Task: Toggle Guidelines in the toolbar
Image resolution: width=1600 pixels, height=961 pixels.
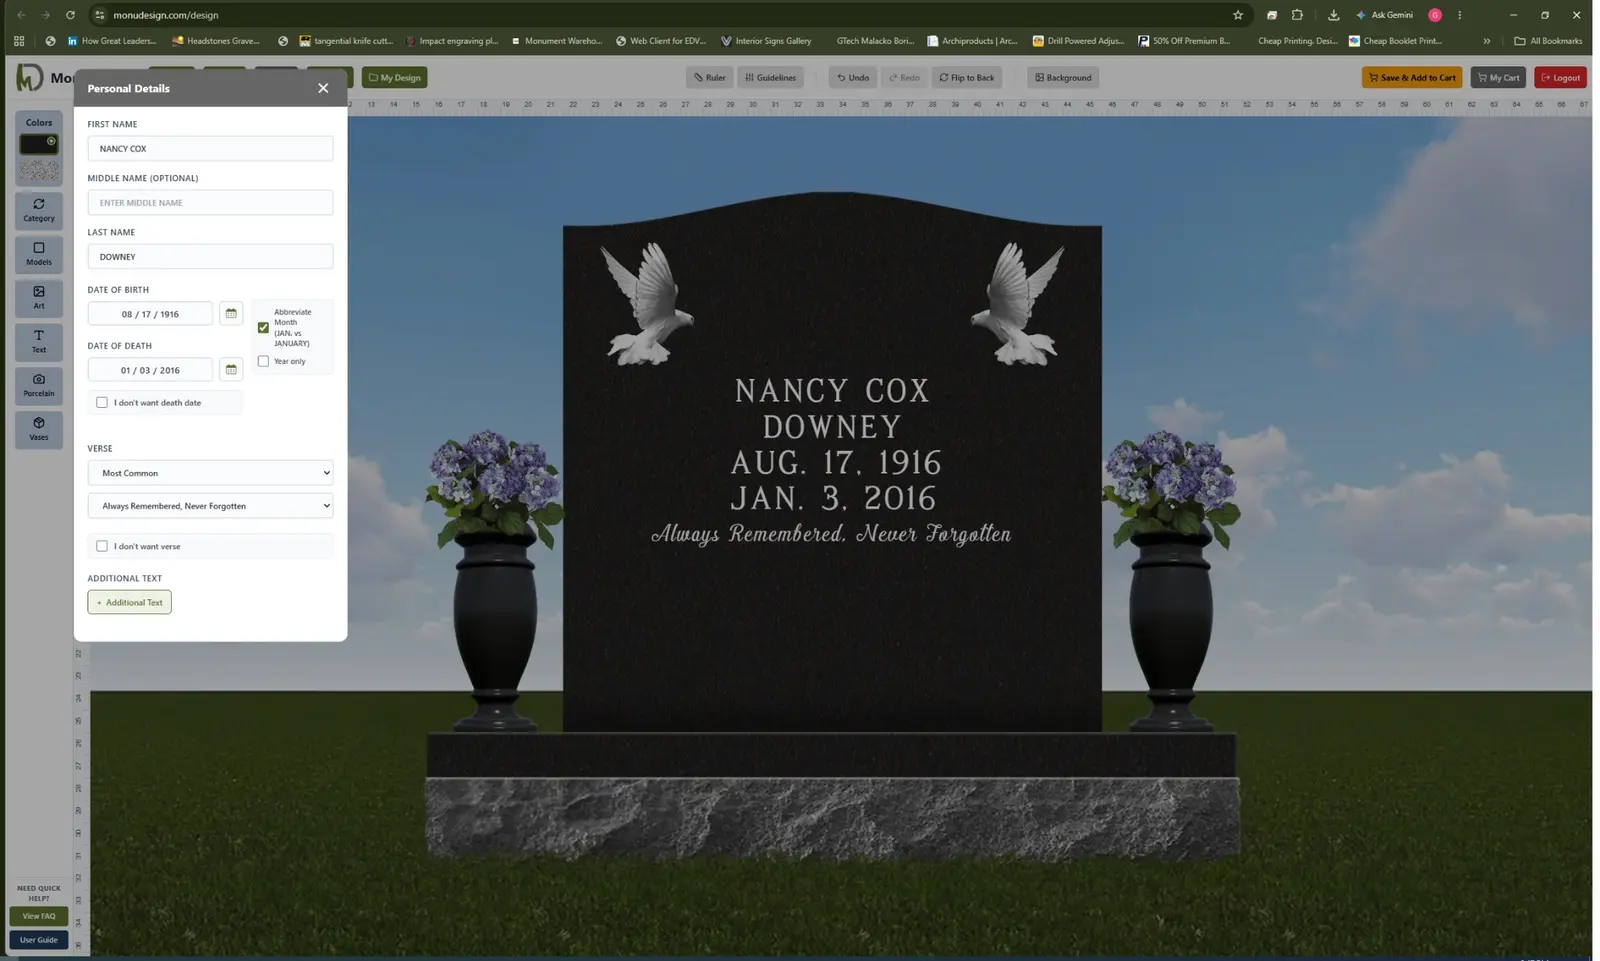Action: coord(771,77)
